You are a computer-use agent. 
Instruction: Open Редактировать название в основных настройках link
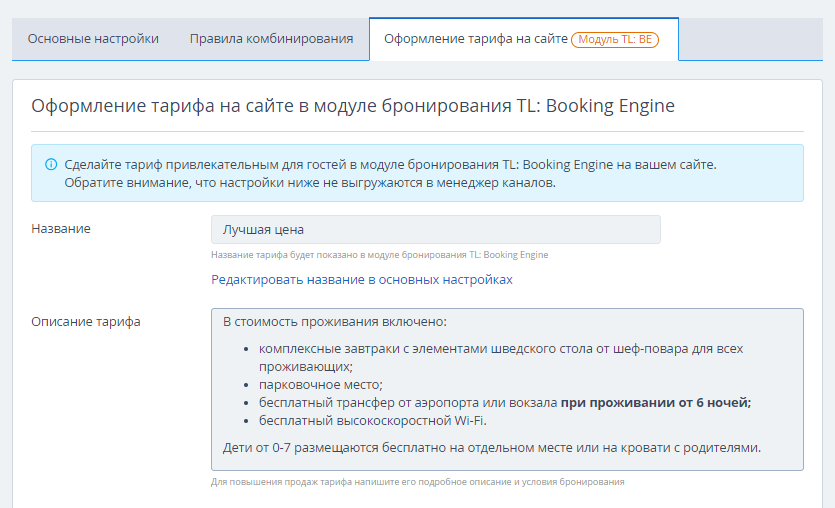point(362,280)
